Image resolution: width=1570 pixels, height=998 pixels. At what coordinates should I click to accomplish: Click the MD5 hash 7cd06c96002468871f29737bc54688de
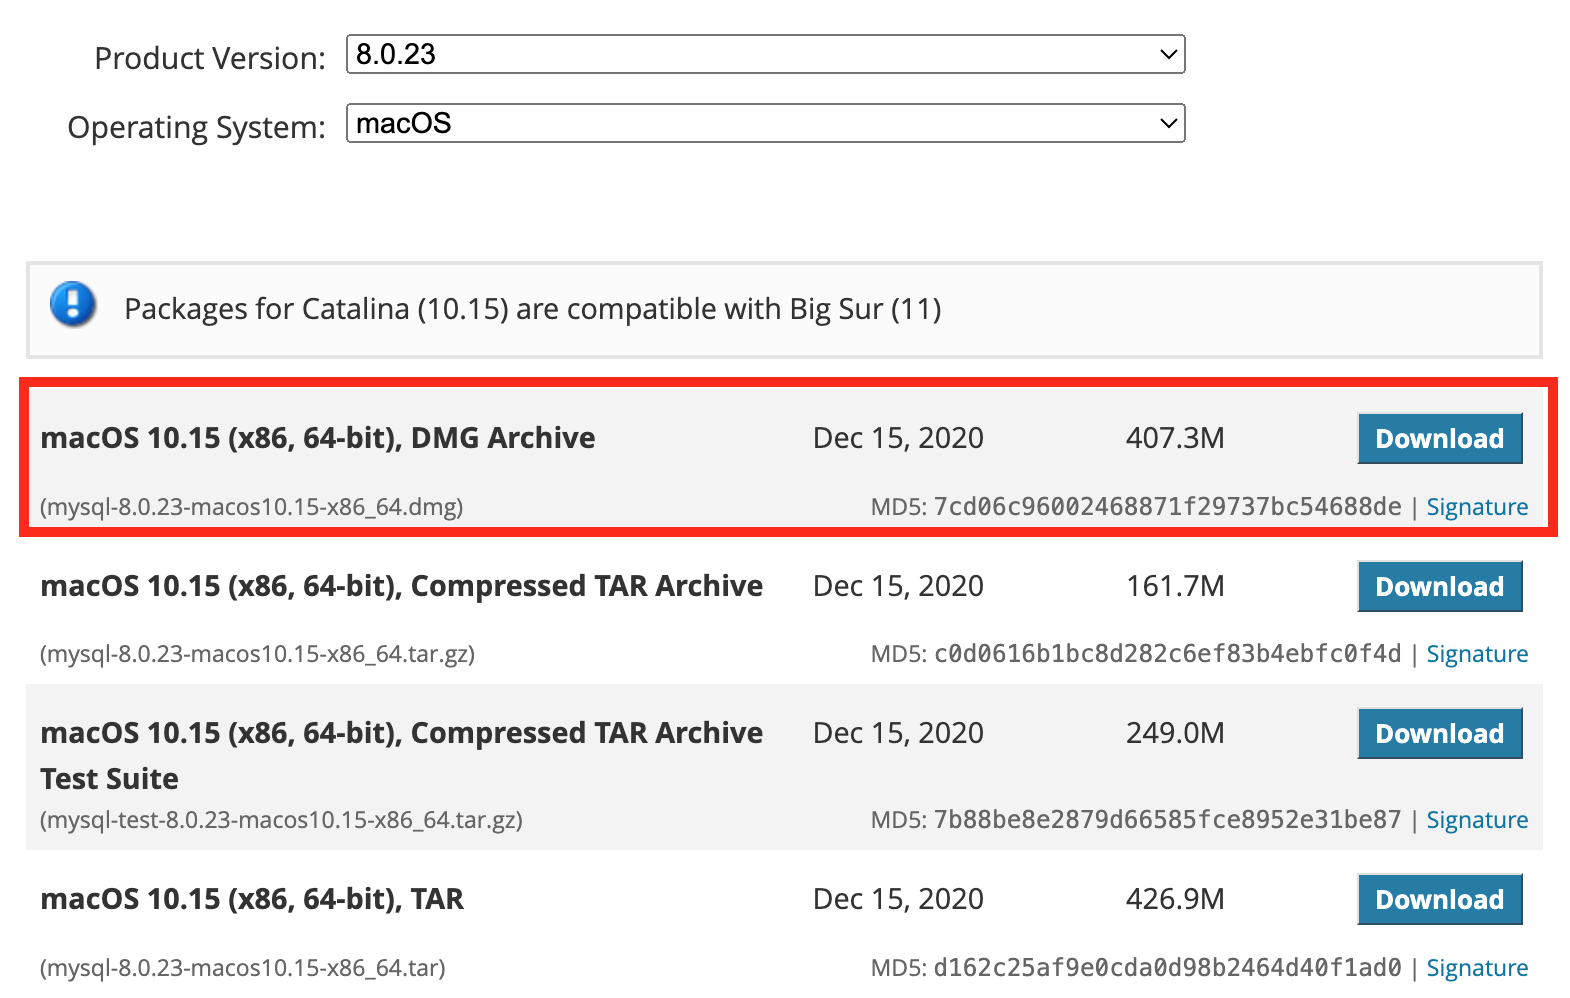[1167, 507]
